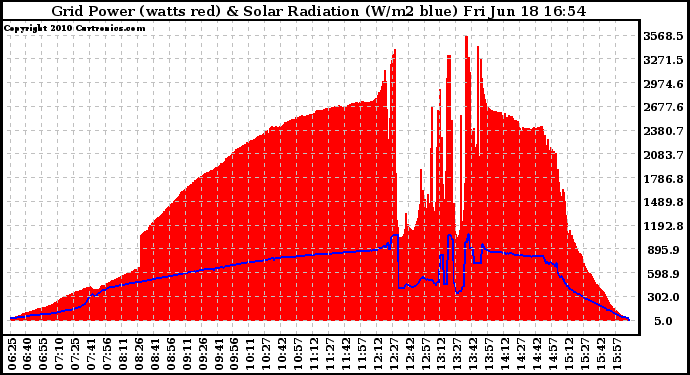Select the 895.9 axis label

666,250
